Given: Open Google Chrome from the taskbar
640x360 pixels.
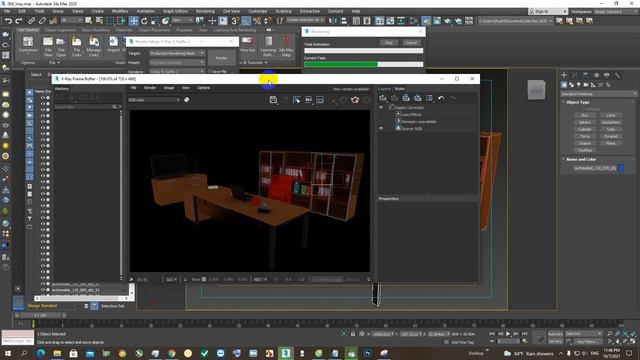Looking at the screenshot, I should (x=171, y=353).
